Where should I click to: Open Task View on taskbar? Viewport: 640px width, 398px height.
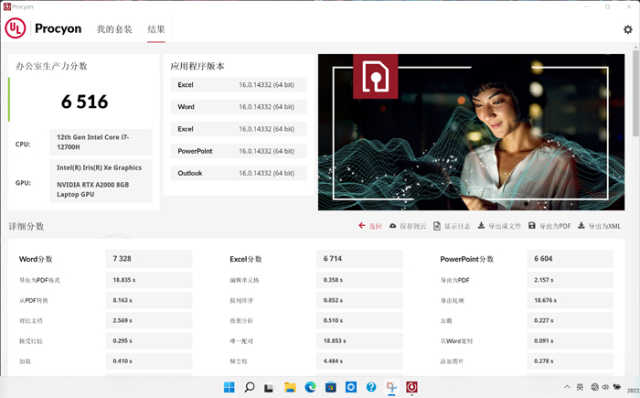pyautogui.click(x=269, y=387)
